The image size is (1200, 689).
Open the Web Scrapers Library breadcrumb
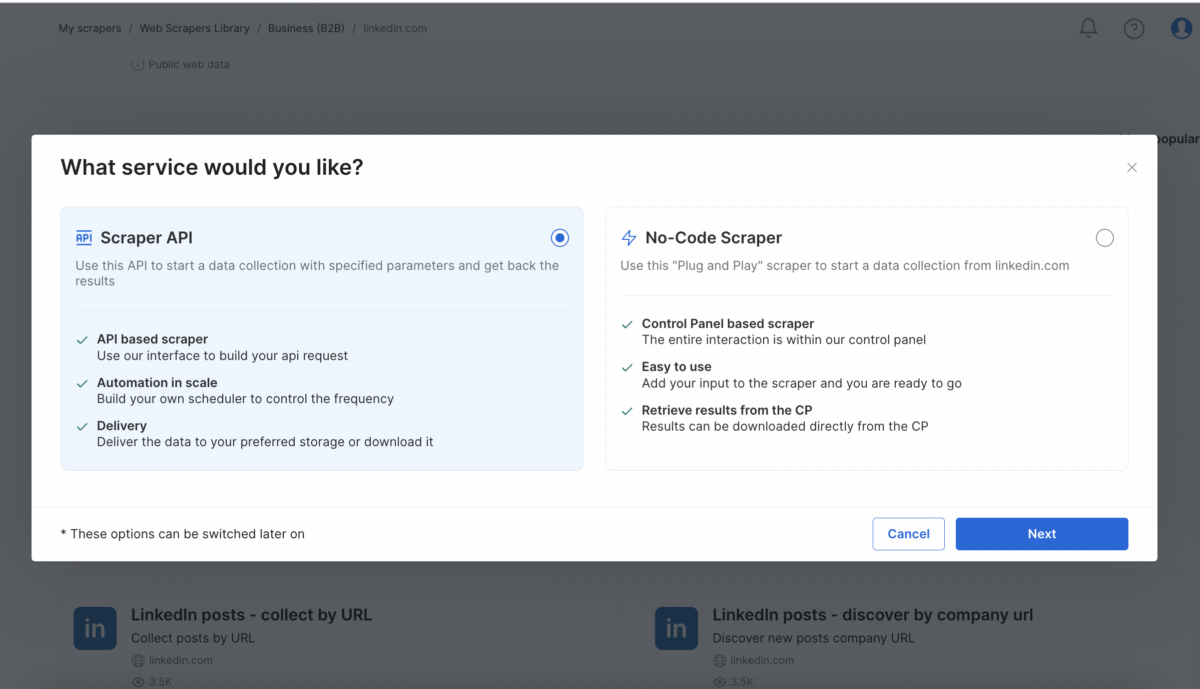click(194, 28)
